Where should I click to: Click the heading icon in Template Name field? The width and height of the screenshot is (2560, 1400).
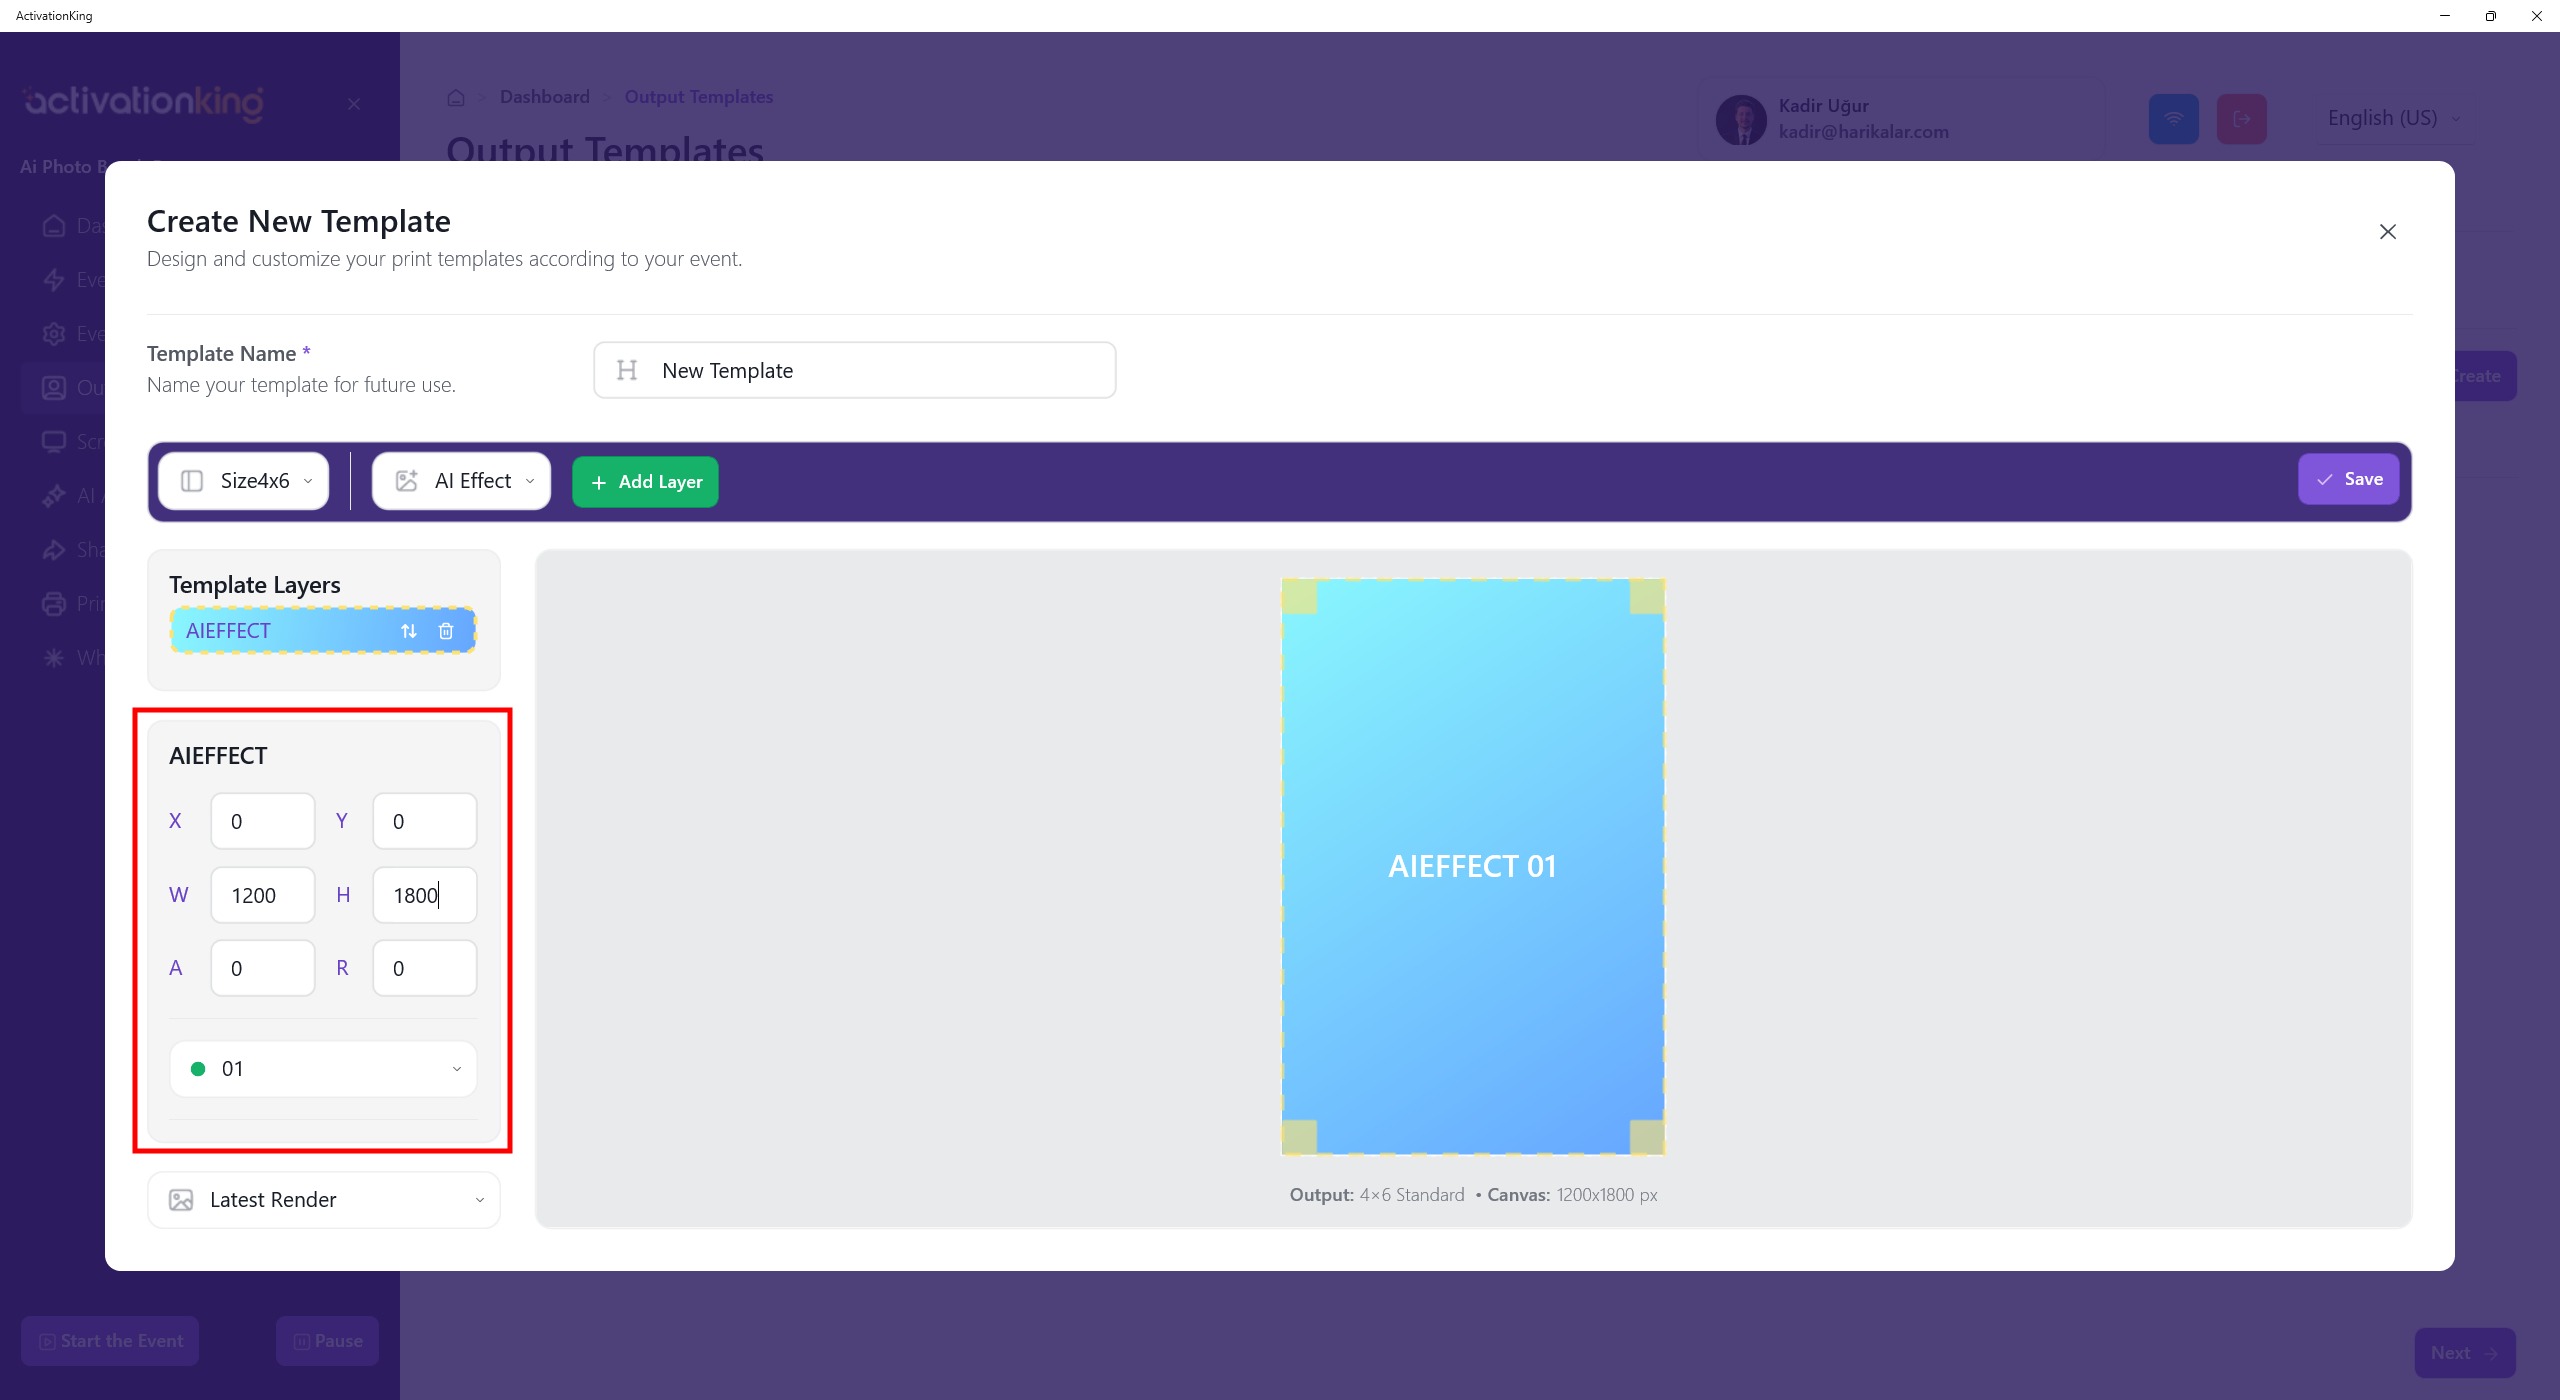click(627, 371)
